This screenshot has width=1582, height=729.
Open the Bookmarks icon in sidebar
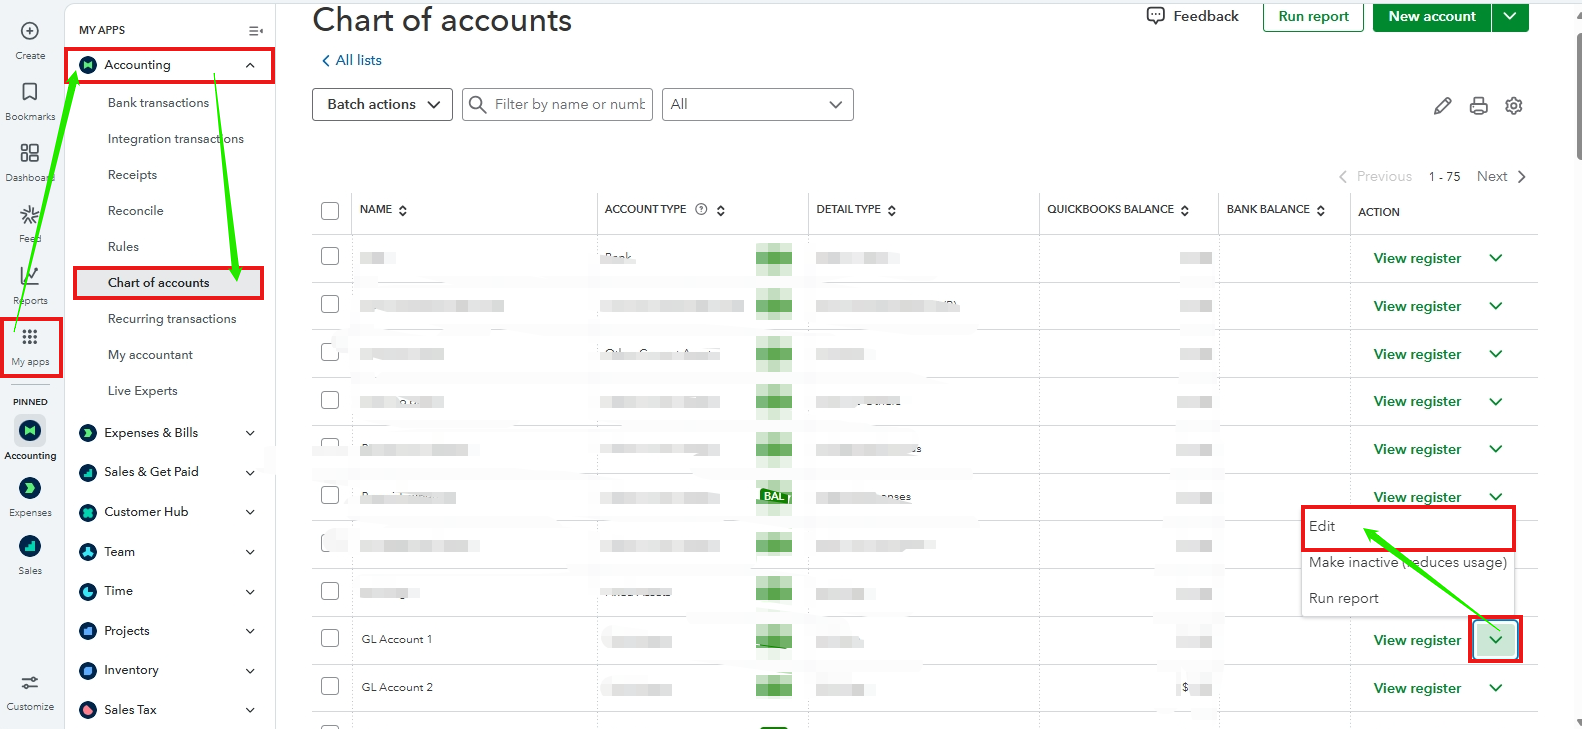click(30, 92)
